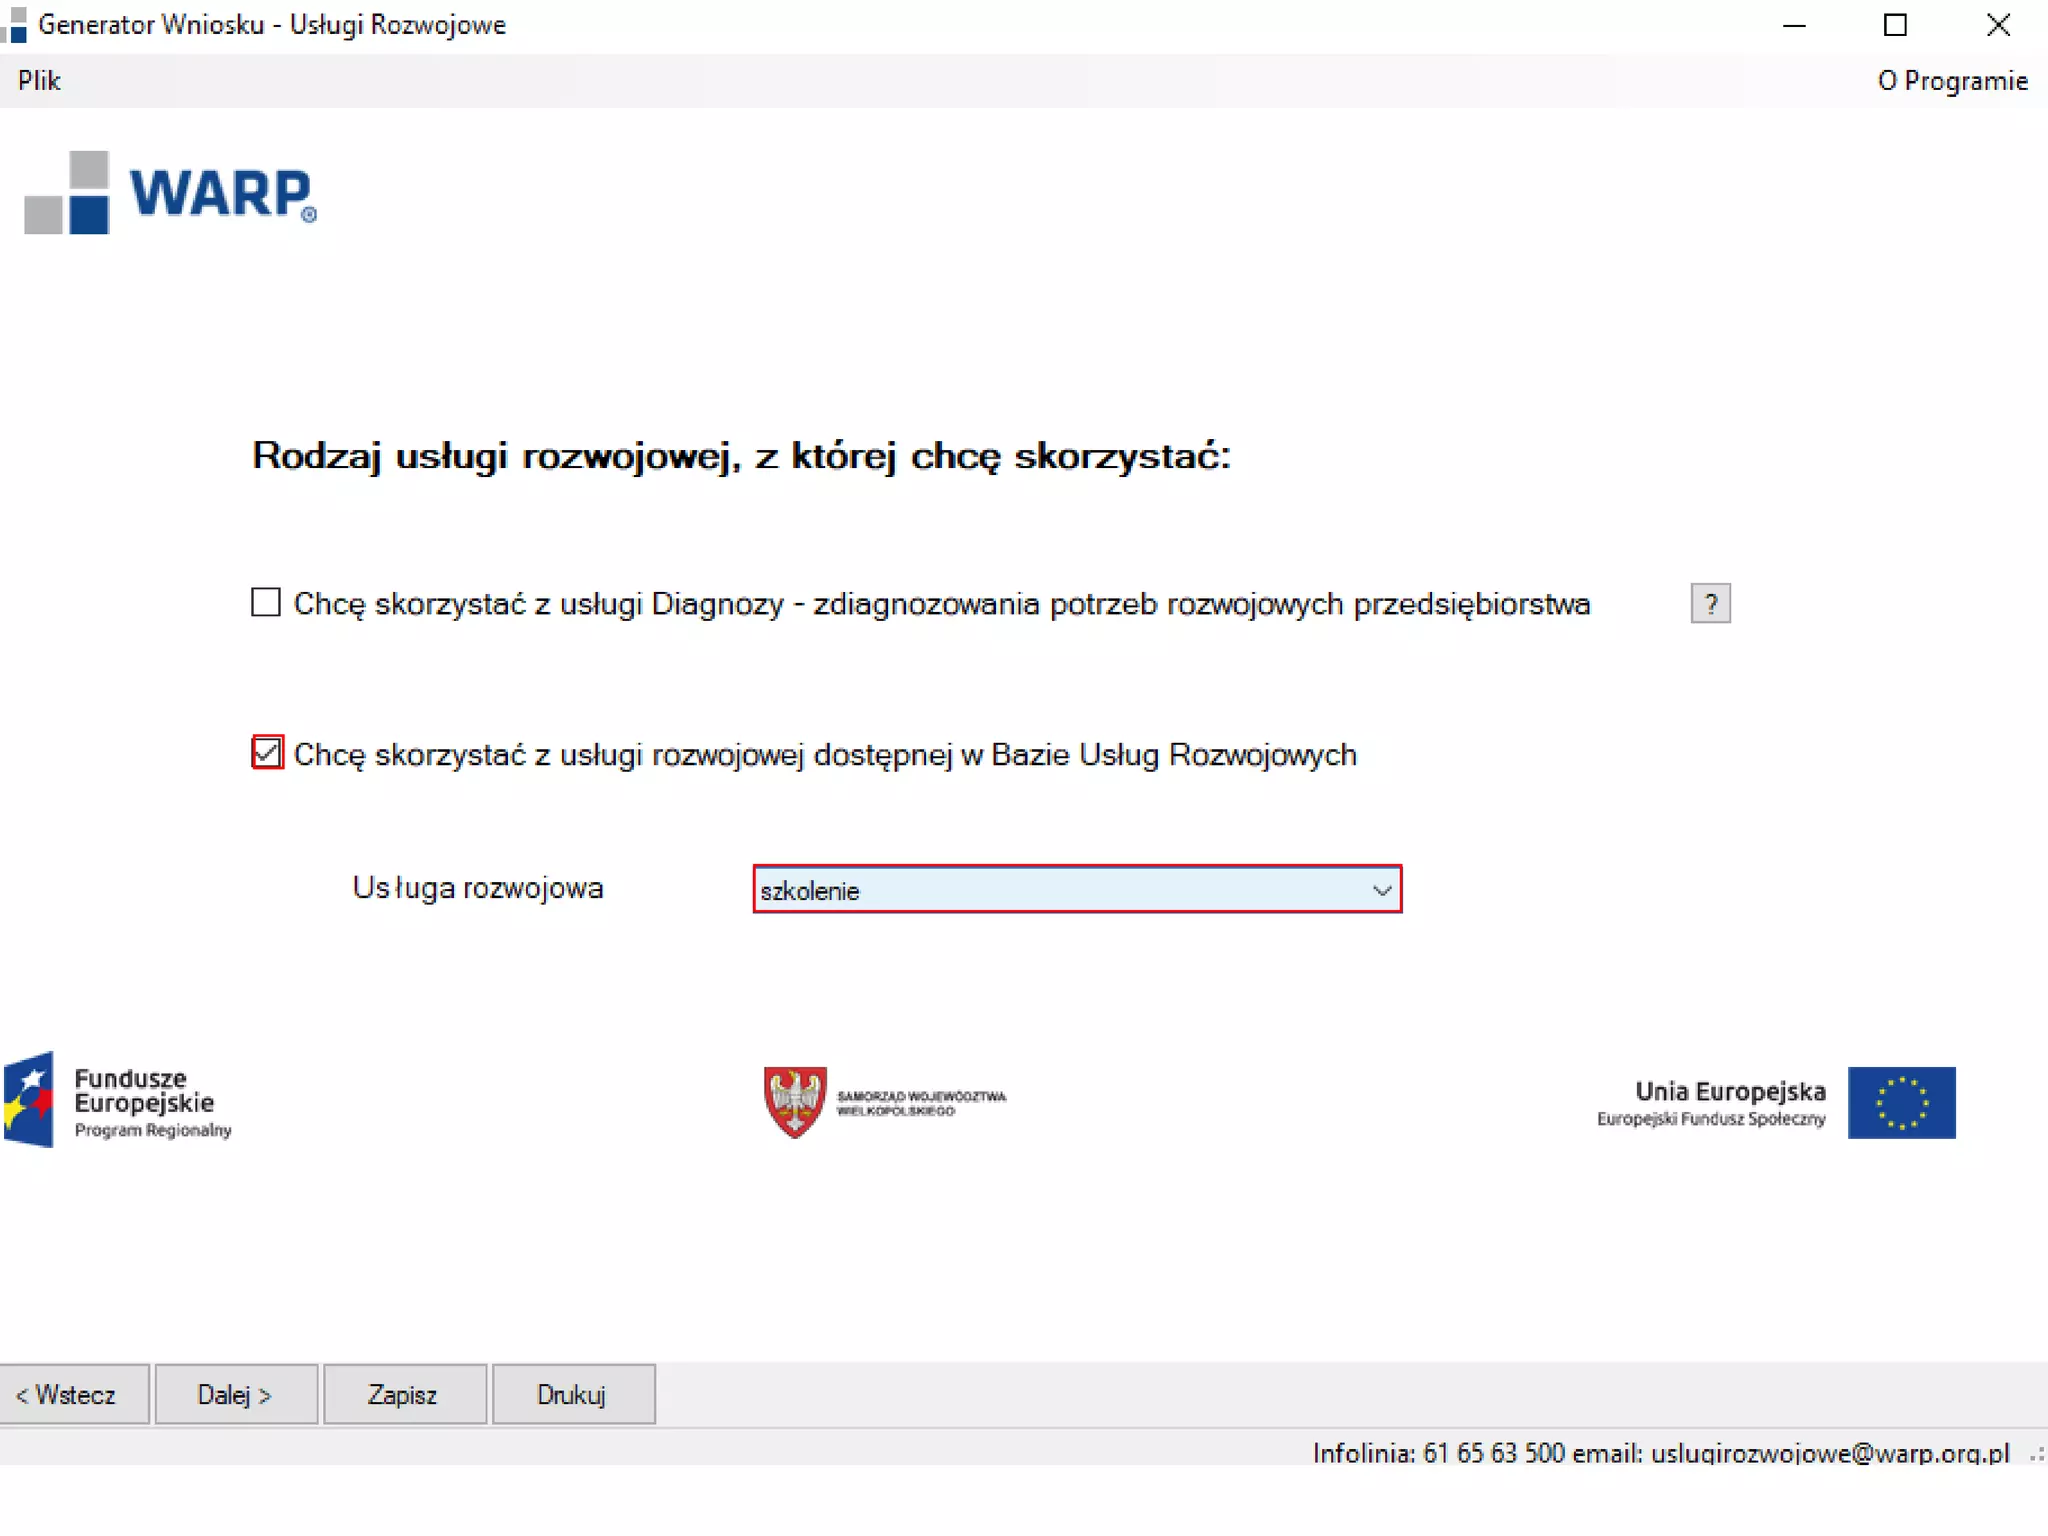Click the Diagnozy checkbox label text
Viewport: 2048px width, 1536px height.
(x=940, y=604)
